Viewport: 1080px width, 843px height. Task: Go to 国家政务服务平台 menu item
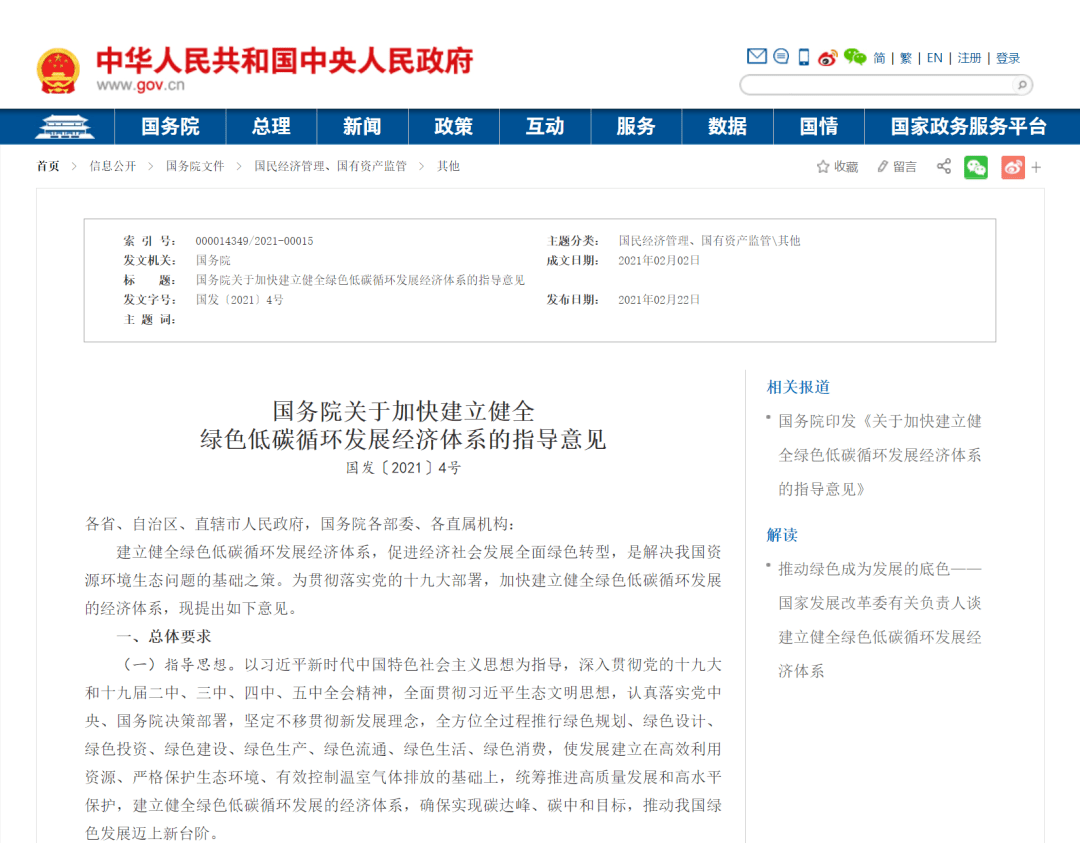click(968, 127)
